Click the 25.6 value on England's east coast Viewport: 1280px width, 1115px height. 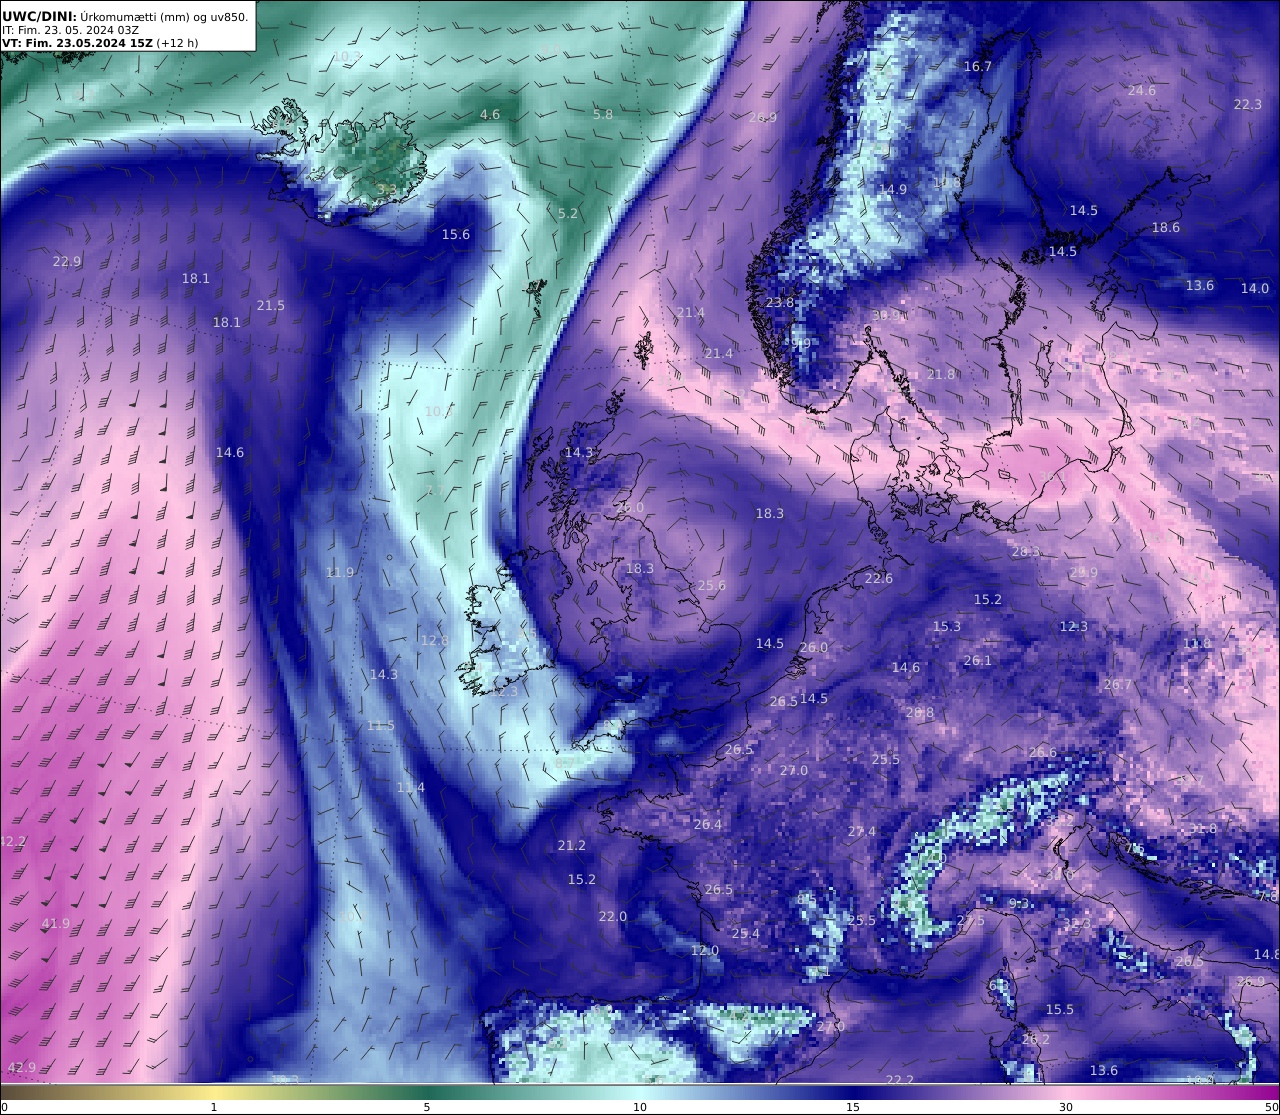[711, 587]
